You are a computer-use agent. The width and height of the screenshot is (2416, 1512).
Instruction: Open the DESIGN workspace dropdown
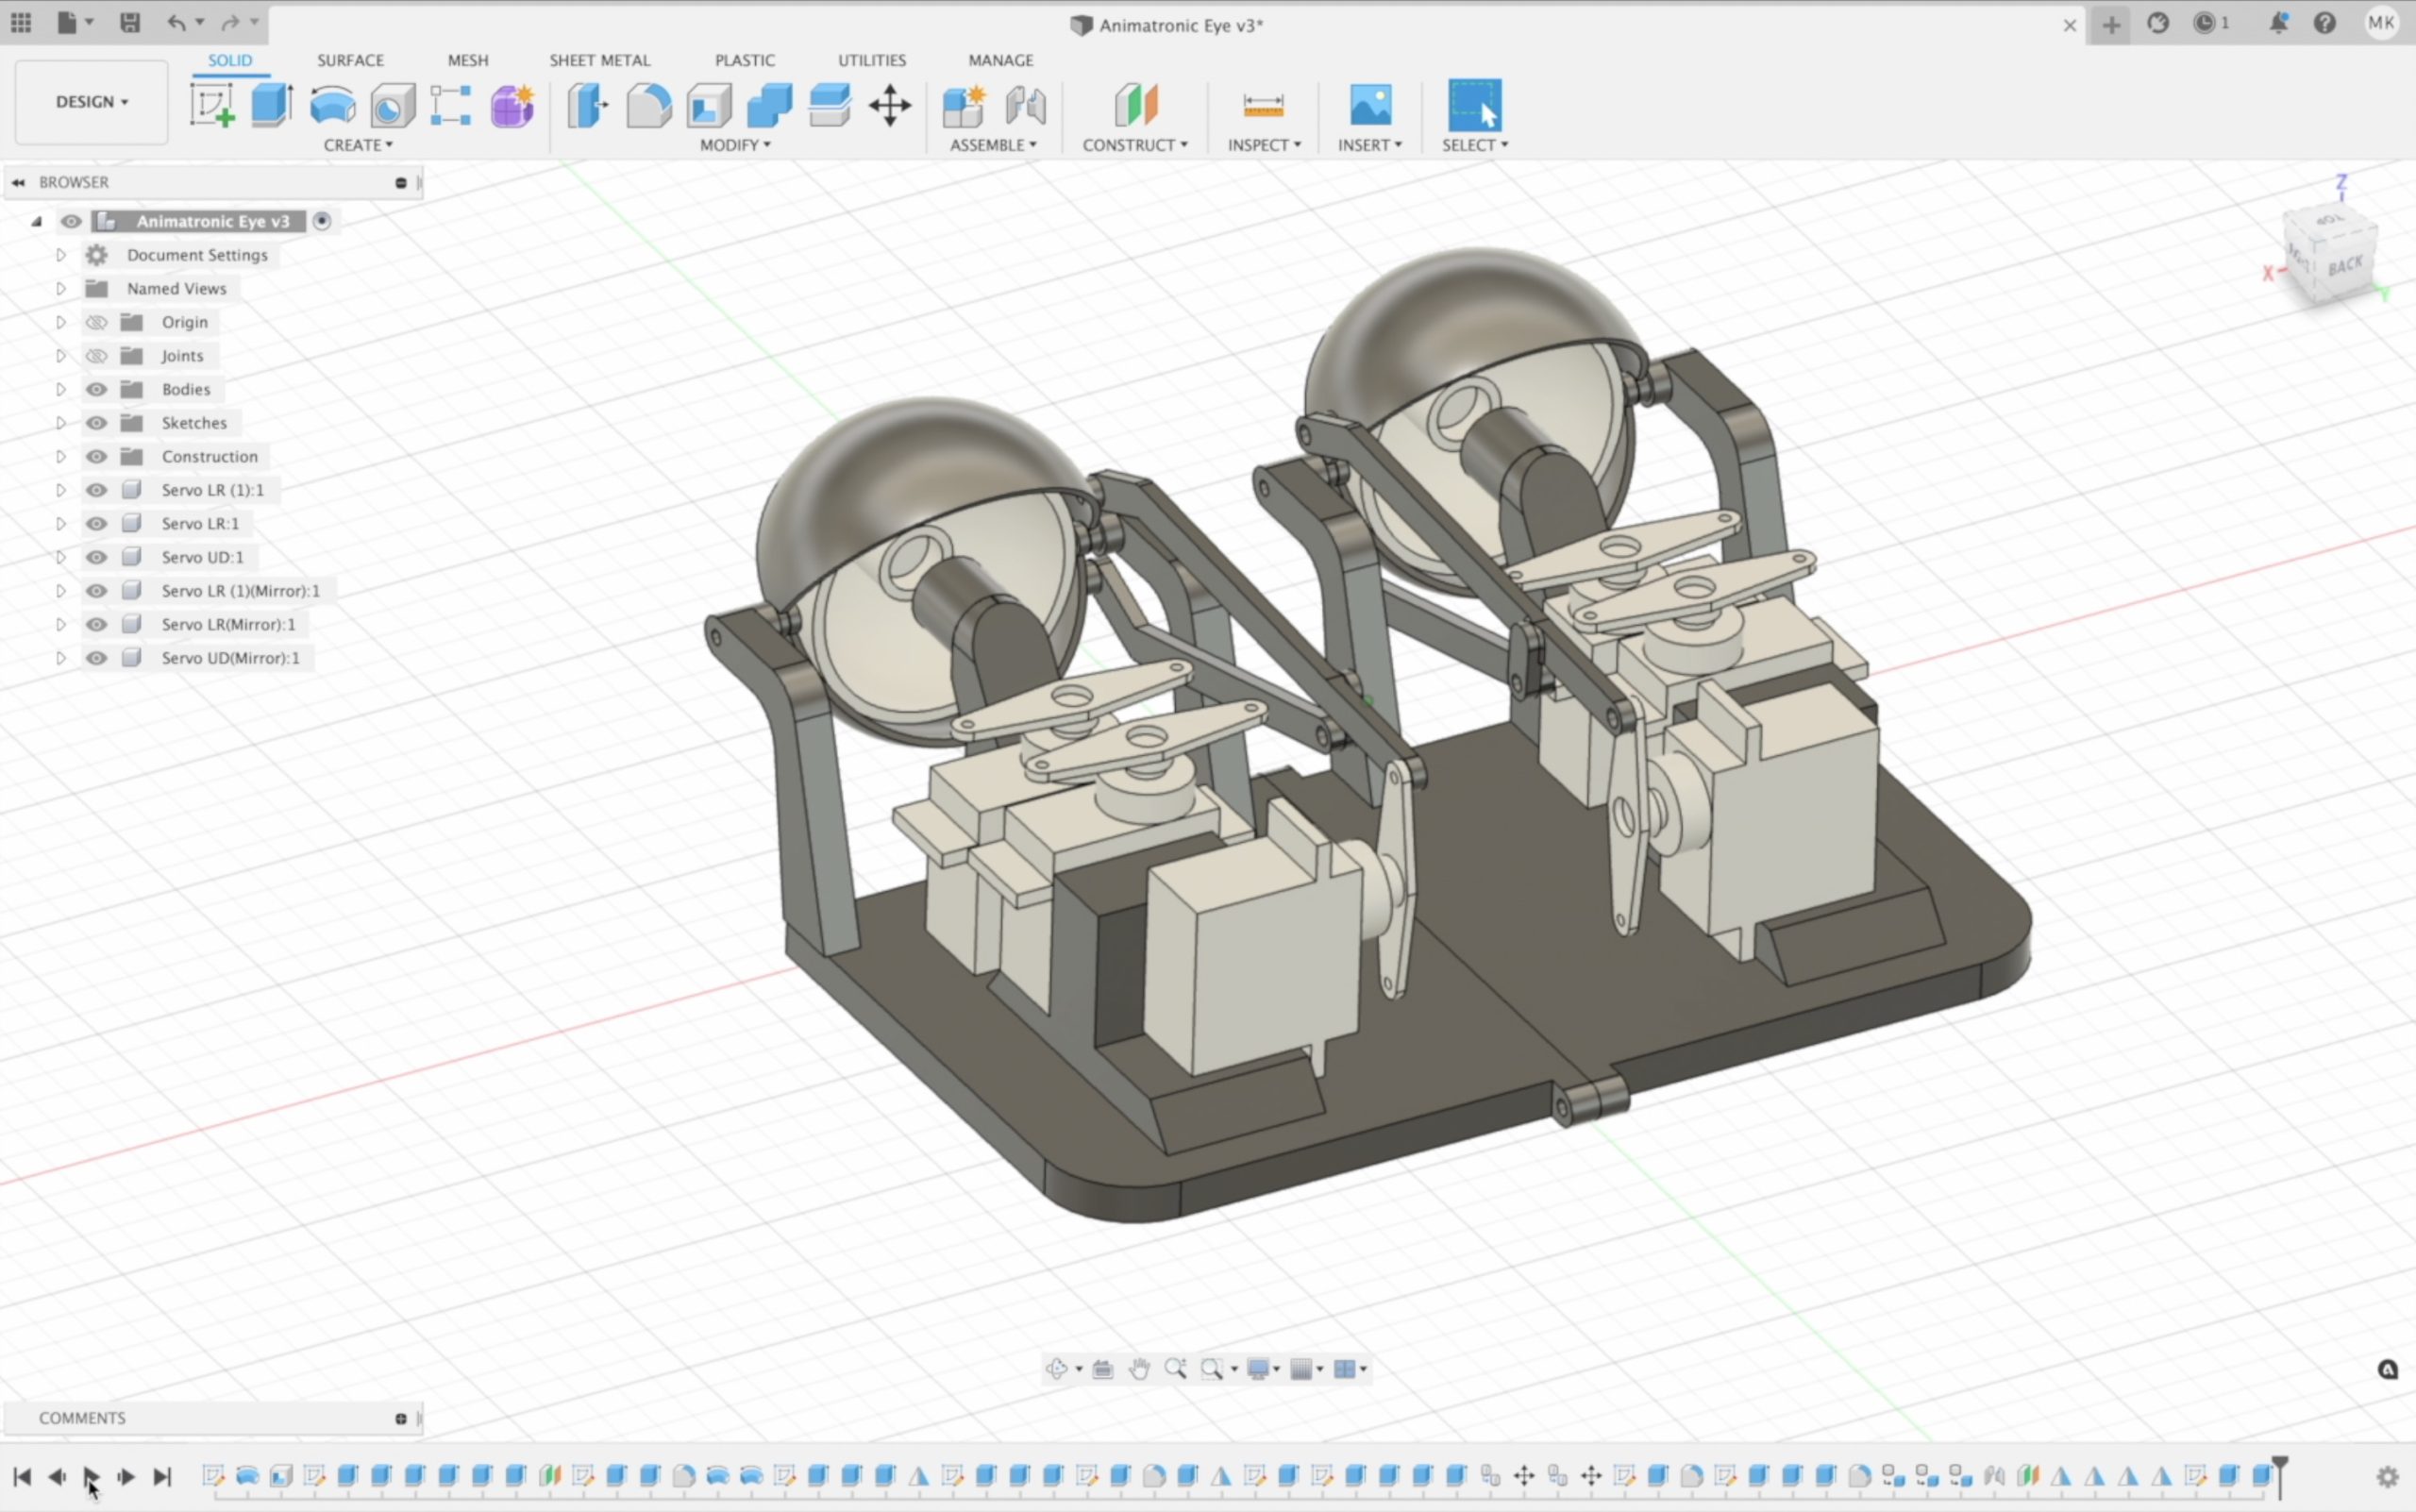coord(91,102)
